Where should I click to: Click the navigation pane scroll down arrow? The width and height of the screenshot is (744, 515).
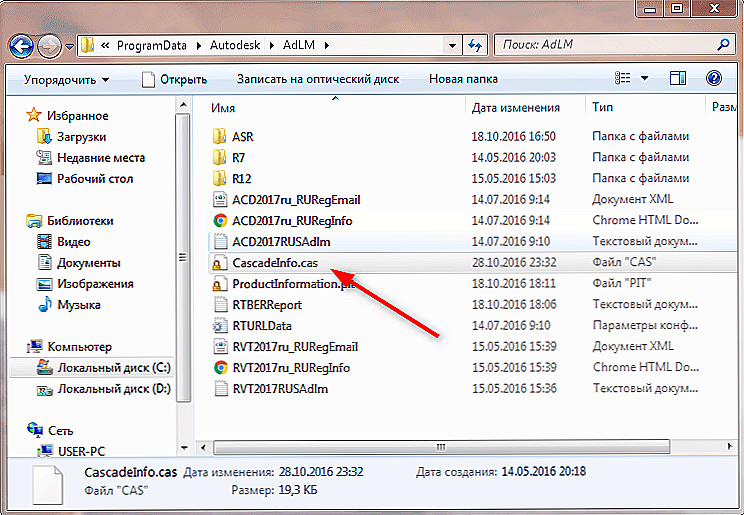point(184,448)
